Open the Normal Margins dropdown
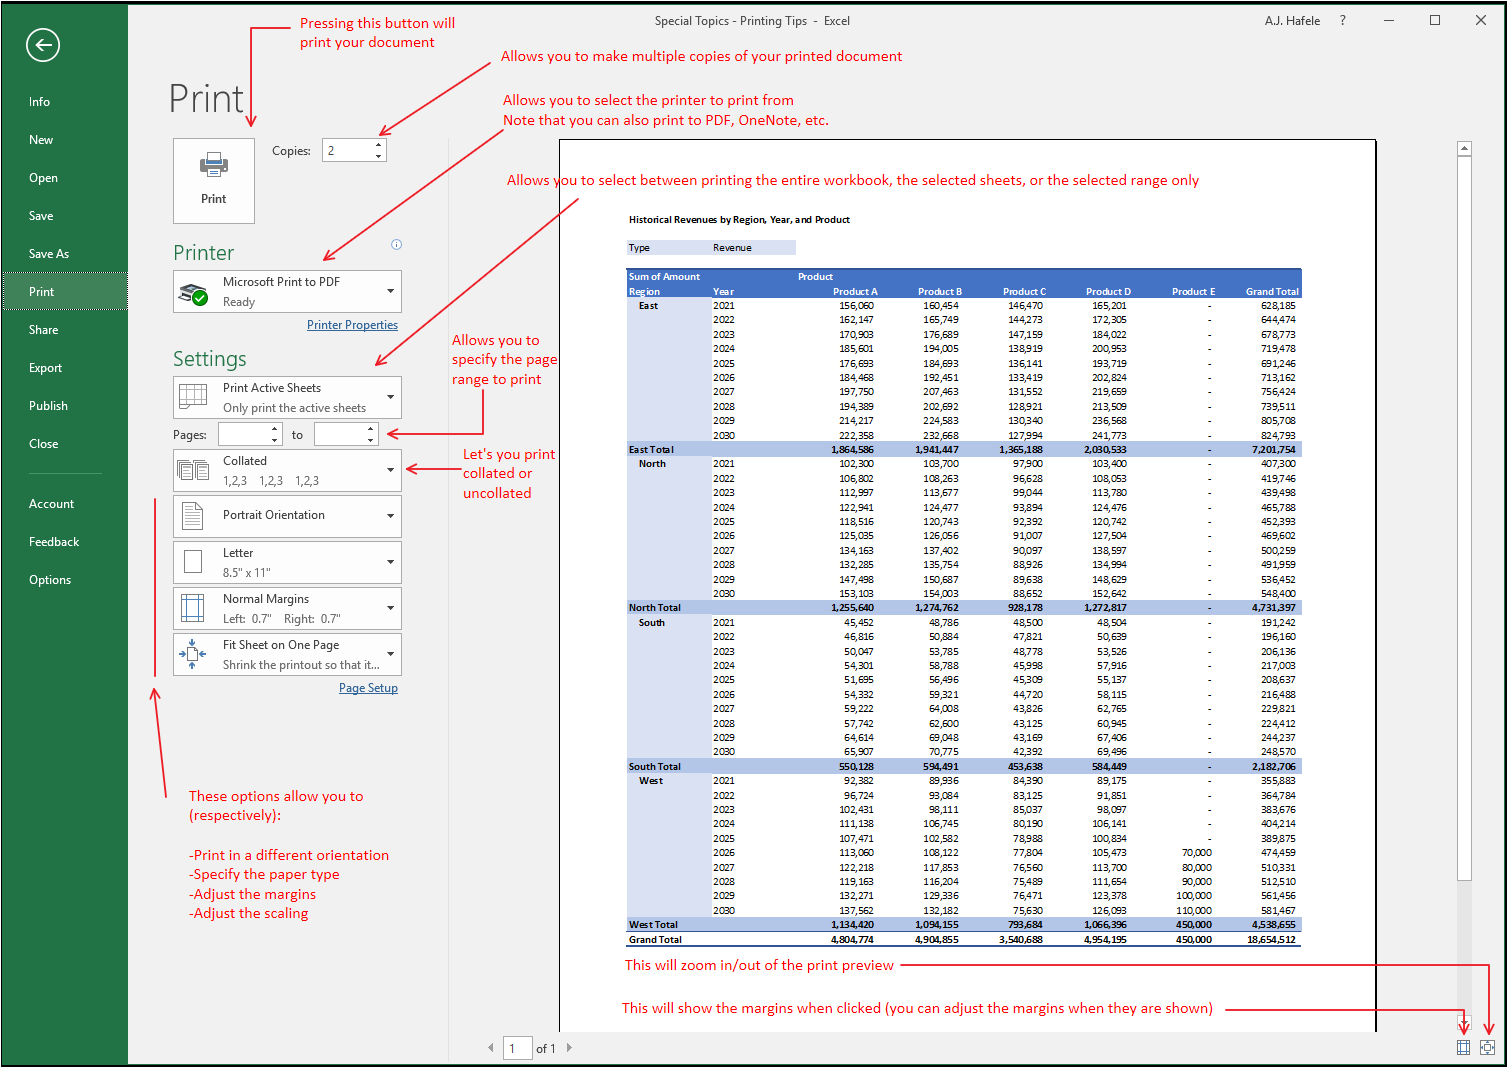 (287, 608)
